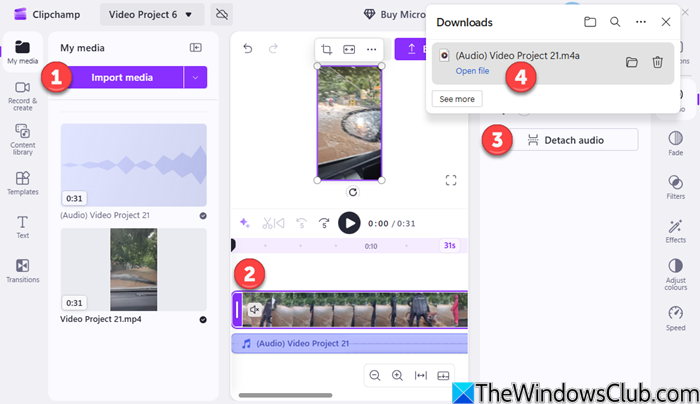Click the AI sparkle icon by playback
700x404 pixels.
click(245, 223)
